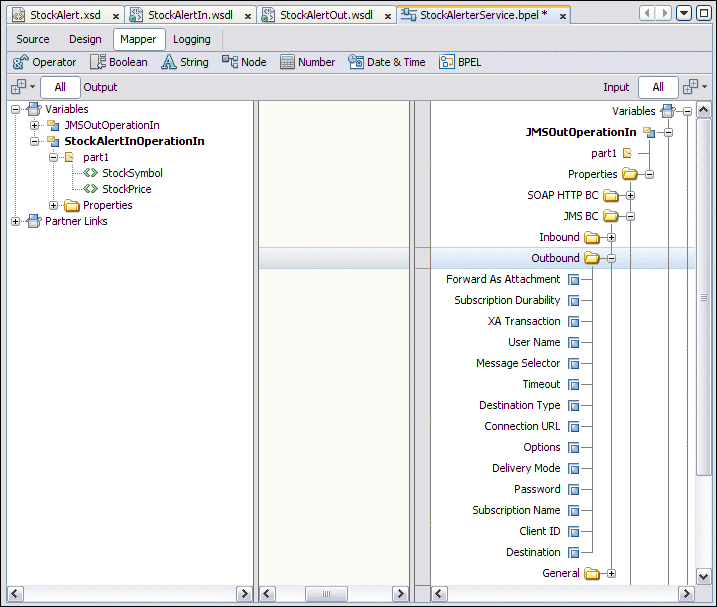Open the Date & Time functions menu
Viewport: 717px width, 607px height.
(x=387, y=62)
